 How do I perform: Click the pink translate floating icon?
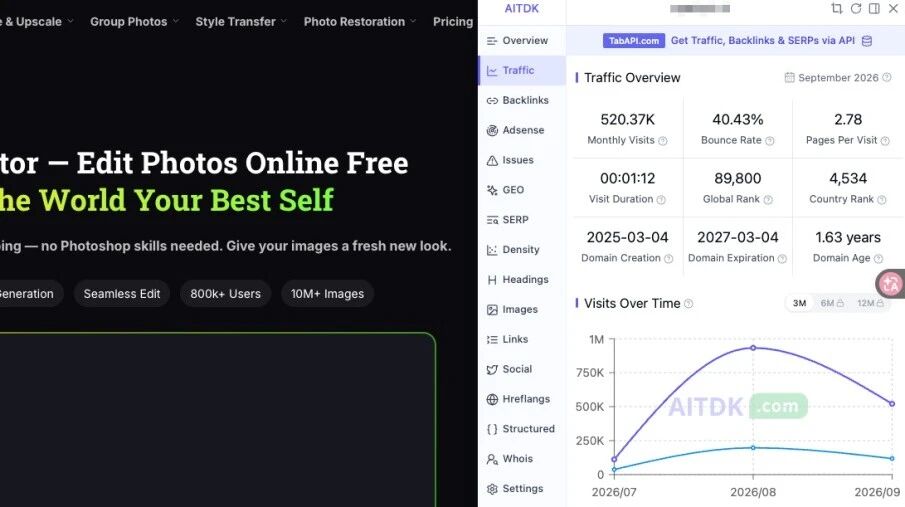(x=889, y=284)
